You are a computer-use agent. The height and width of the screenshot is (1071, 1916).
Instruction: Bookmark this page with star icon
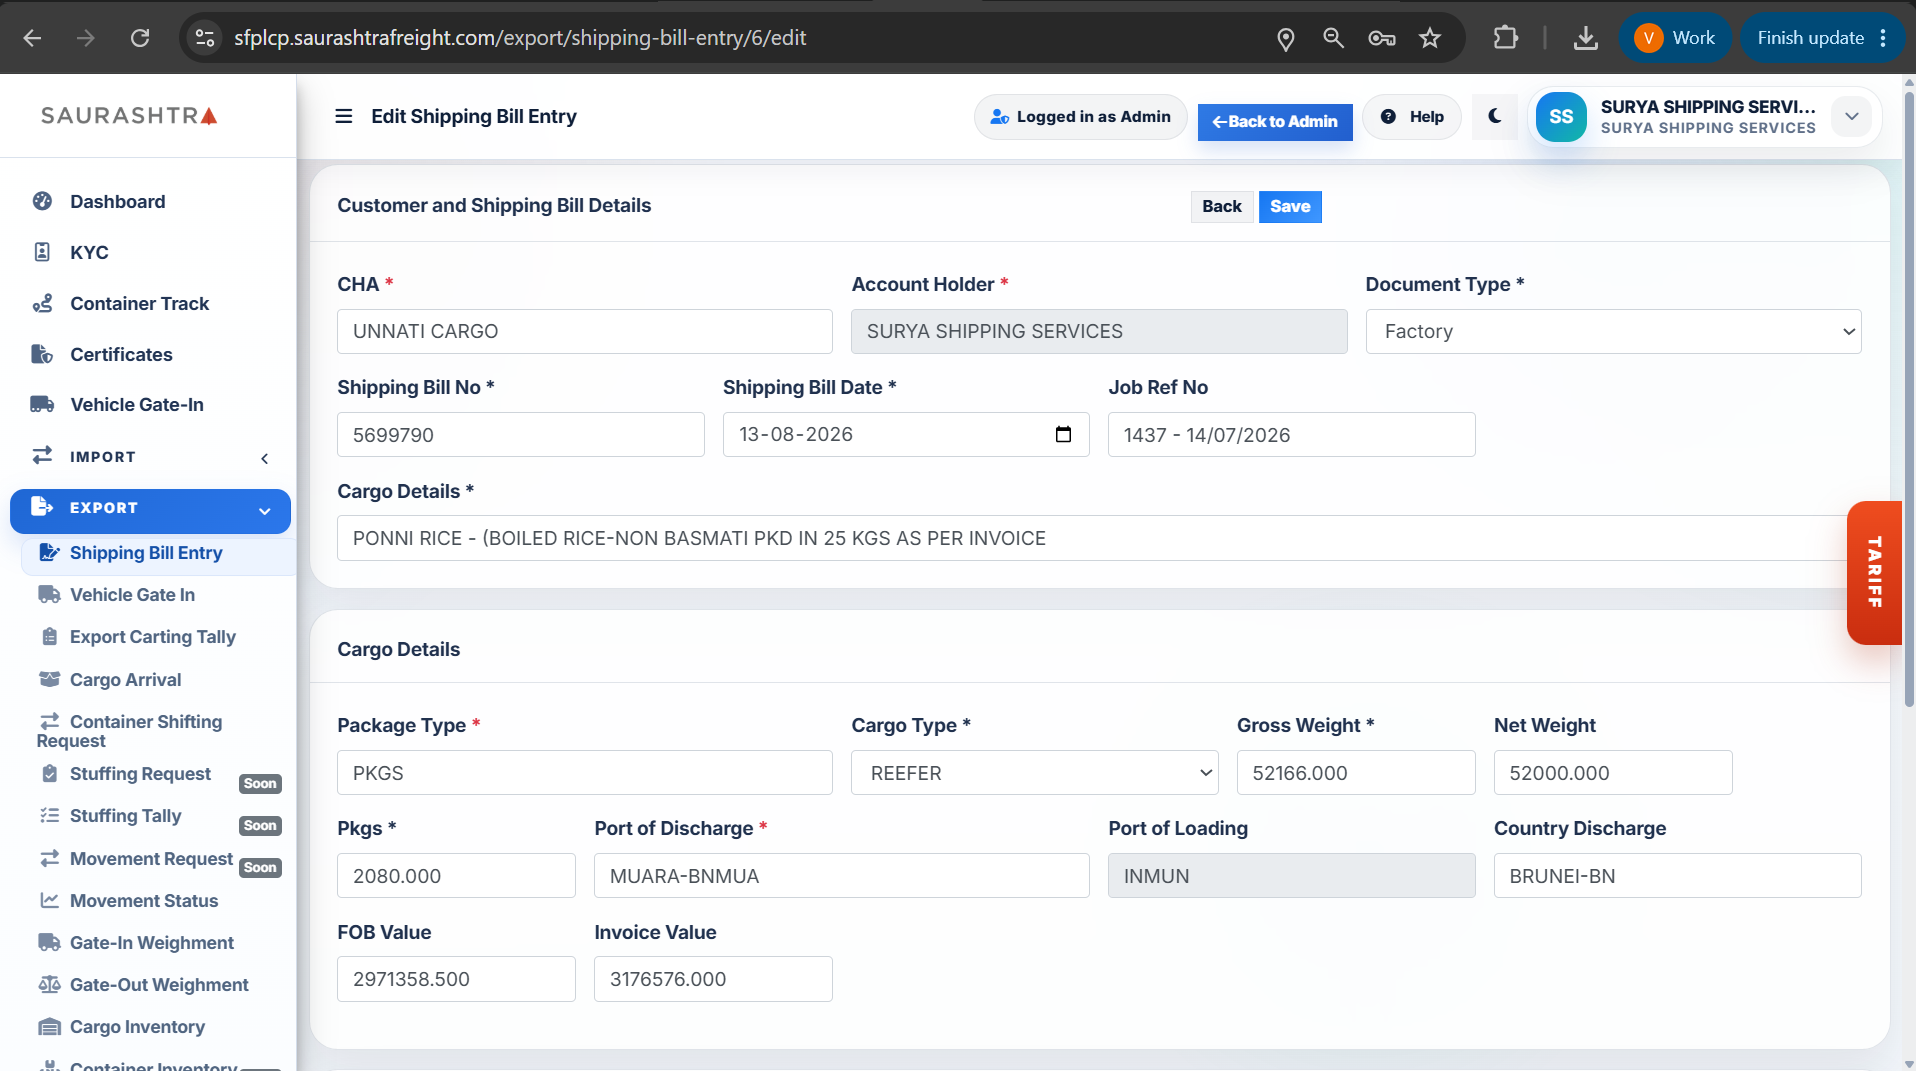(1430, 38)
